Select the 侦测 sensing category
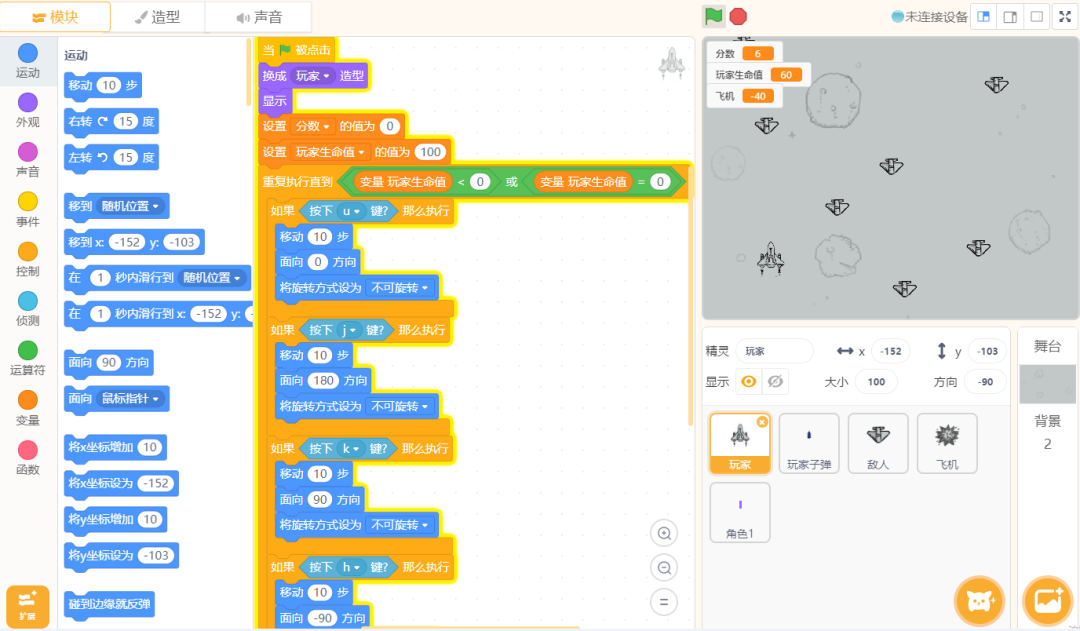The height and width of the screenshot is (631, 1080). click(x=28, y=309)
